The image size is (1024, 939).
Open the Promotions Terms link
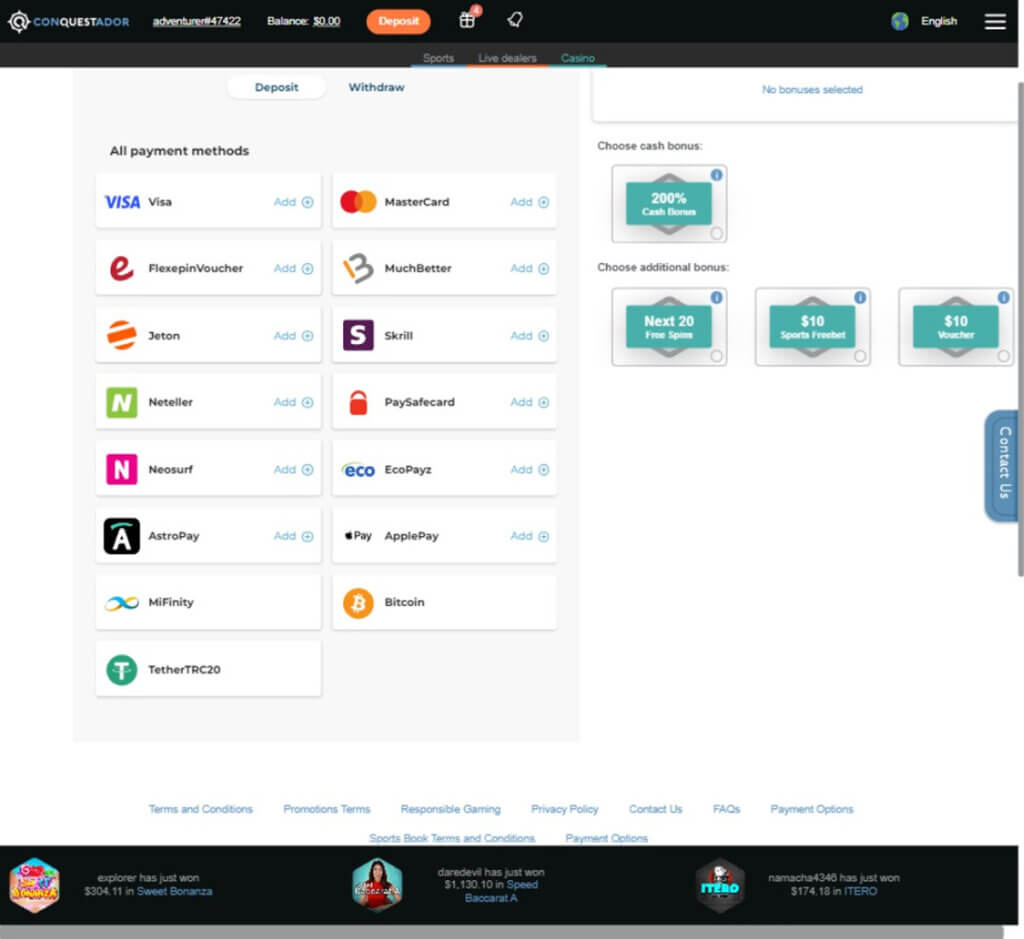(327, 809)
